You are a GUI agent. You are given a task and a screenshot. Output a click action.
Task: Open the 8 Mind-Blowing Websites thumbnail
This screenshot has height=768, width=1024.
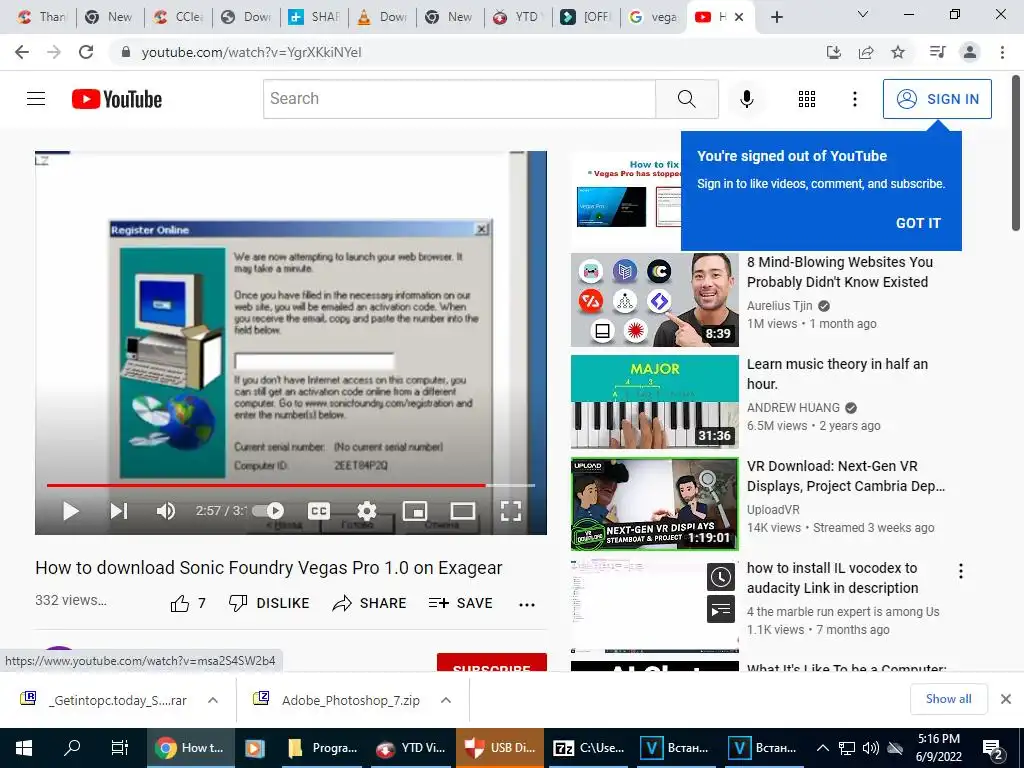[654, 300]
